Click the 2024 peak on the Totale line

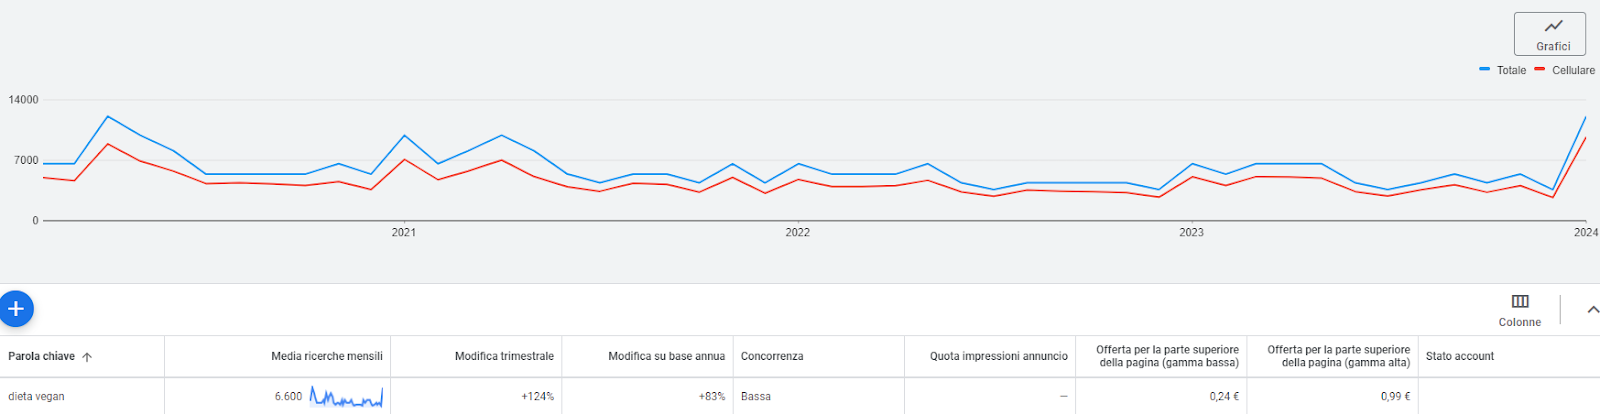(1585, 118)
